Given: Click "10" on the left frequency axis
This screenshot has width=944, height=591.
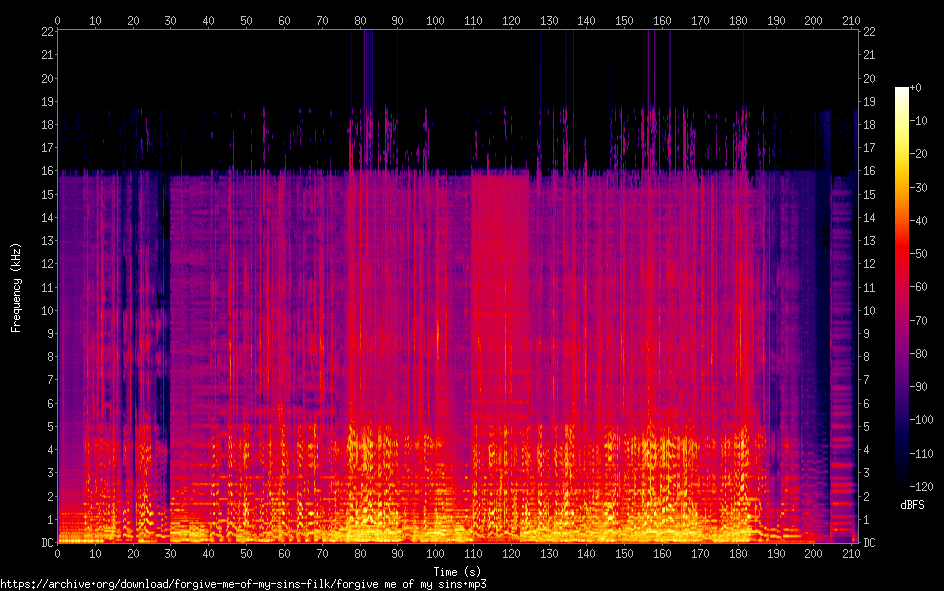Looking at the screenshot, I should pos(48,311).
